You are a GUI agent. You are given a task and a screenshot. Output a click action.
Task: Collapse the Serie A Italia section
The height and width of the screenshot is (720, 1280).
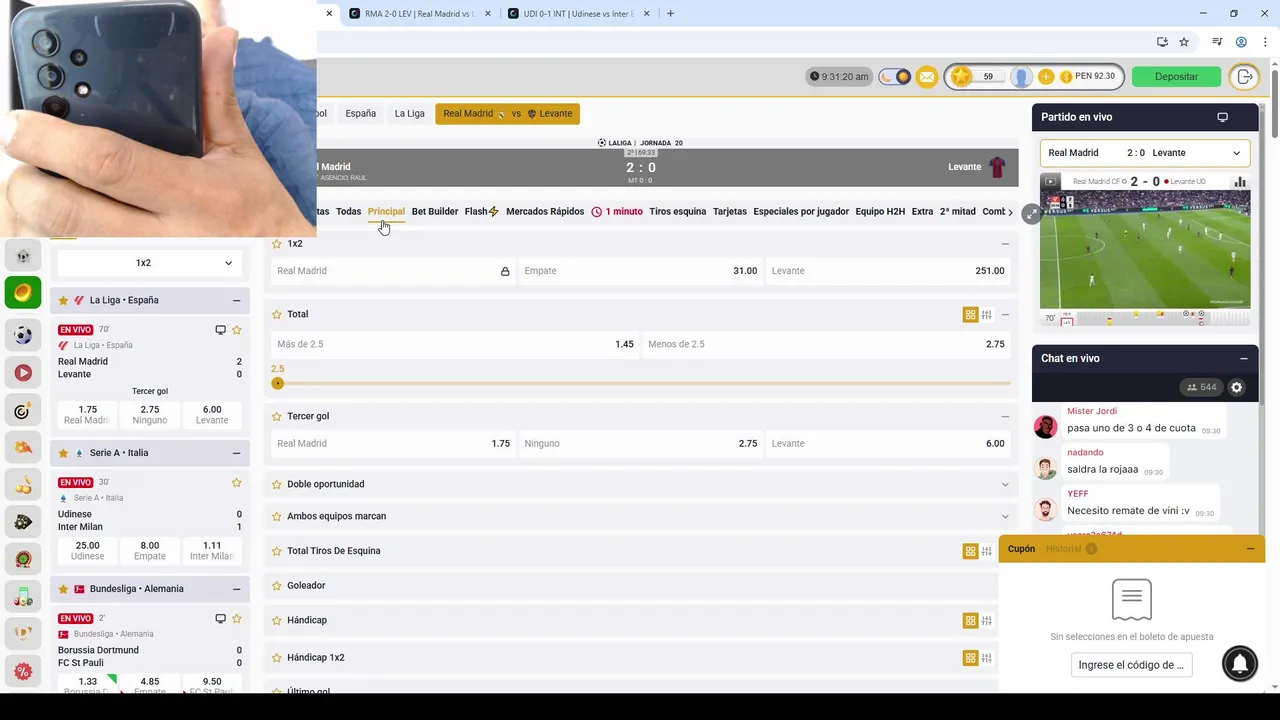click(x=237, y=453)
